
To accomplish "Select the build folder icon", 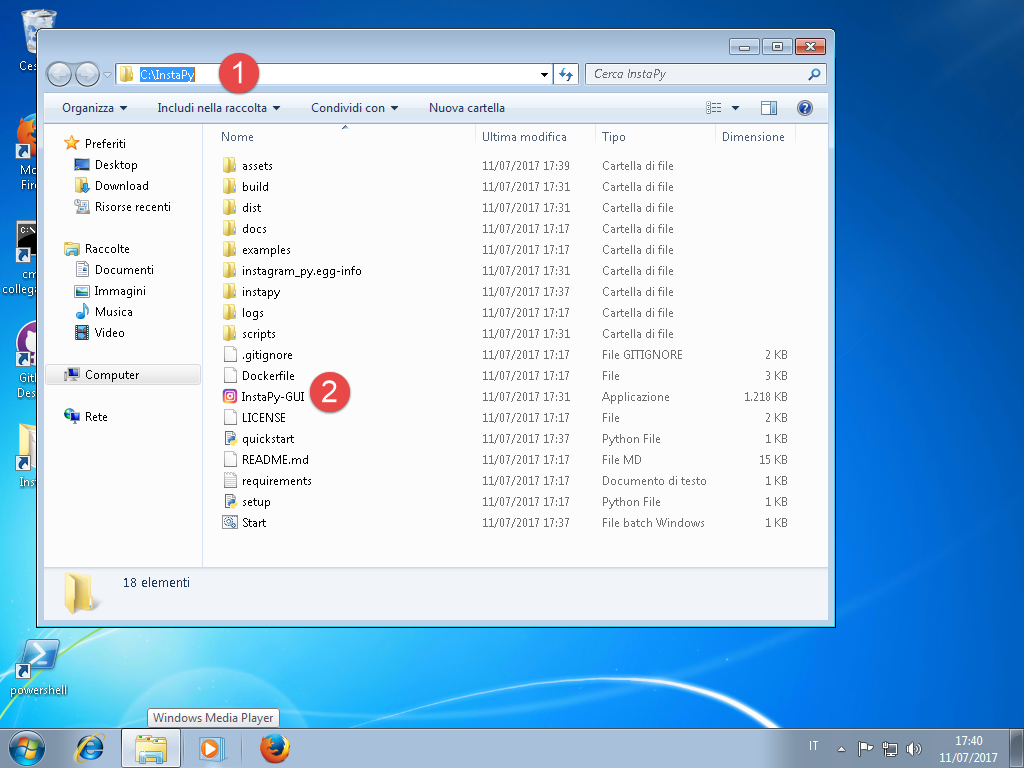I will tap(229, 186).
